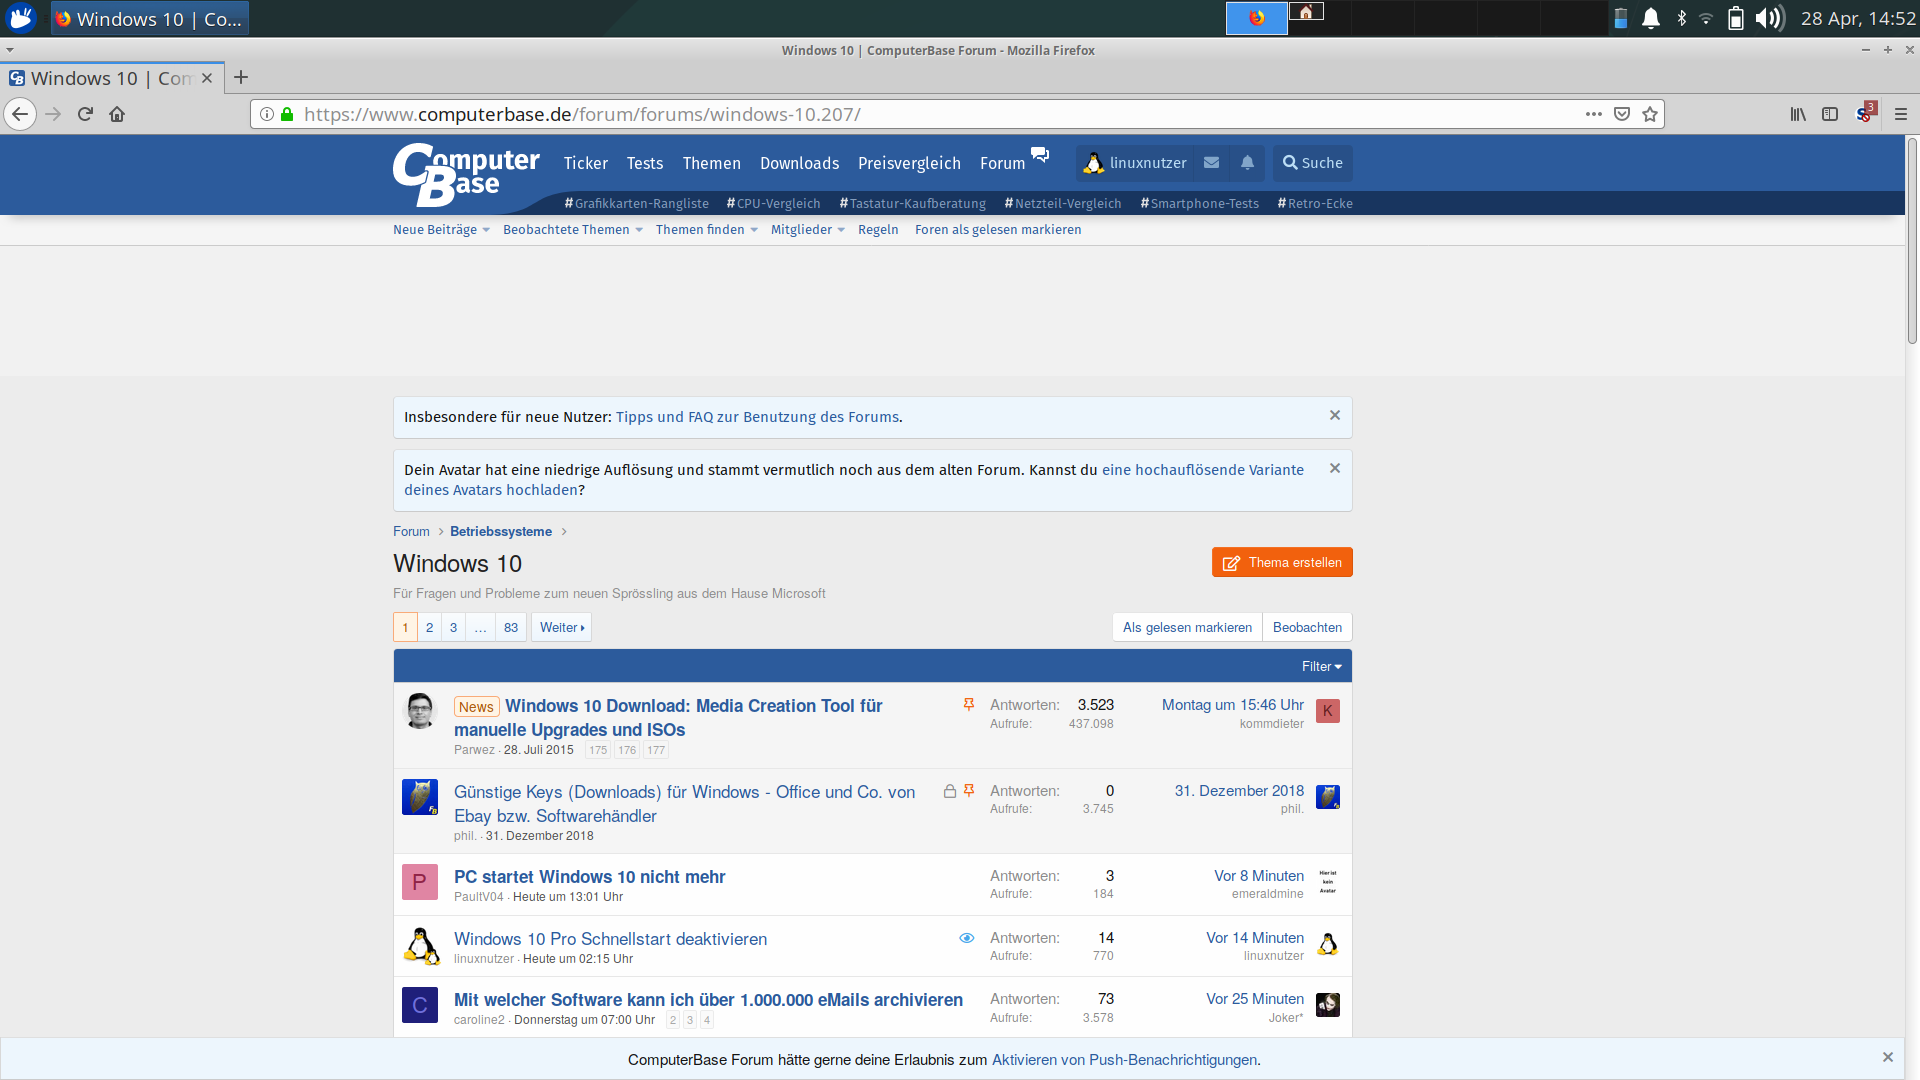This screenshot has height=1080, width=1920.
Task: Click Beobachten to watch the Windows 10 forum
Action: click(1307, 627)
